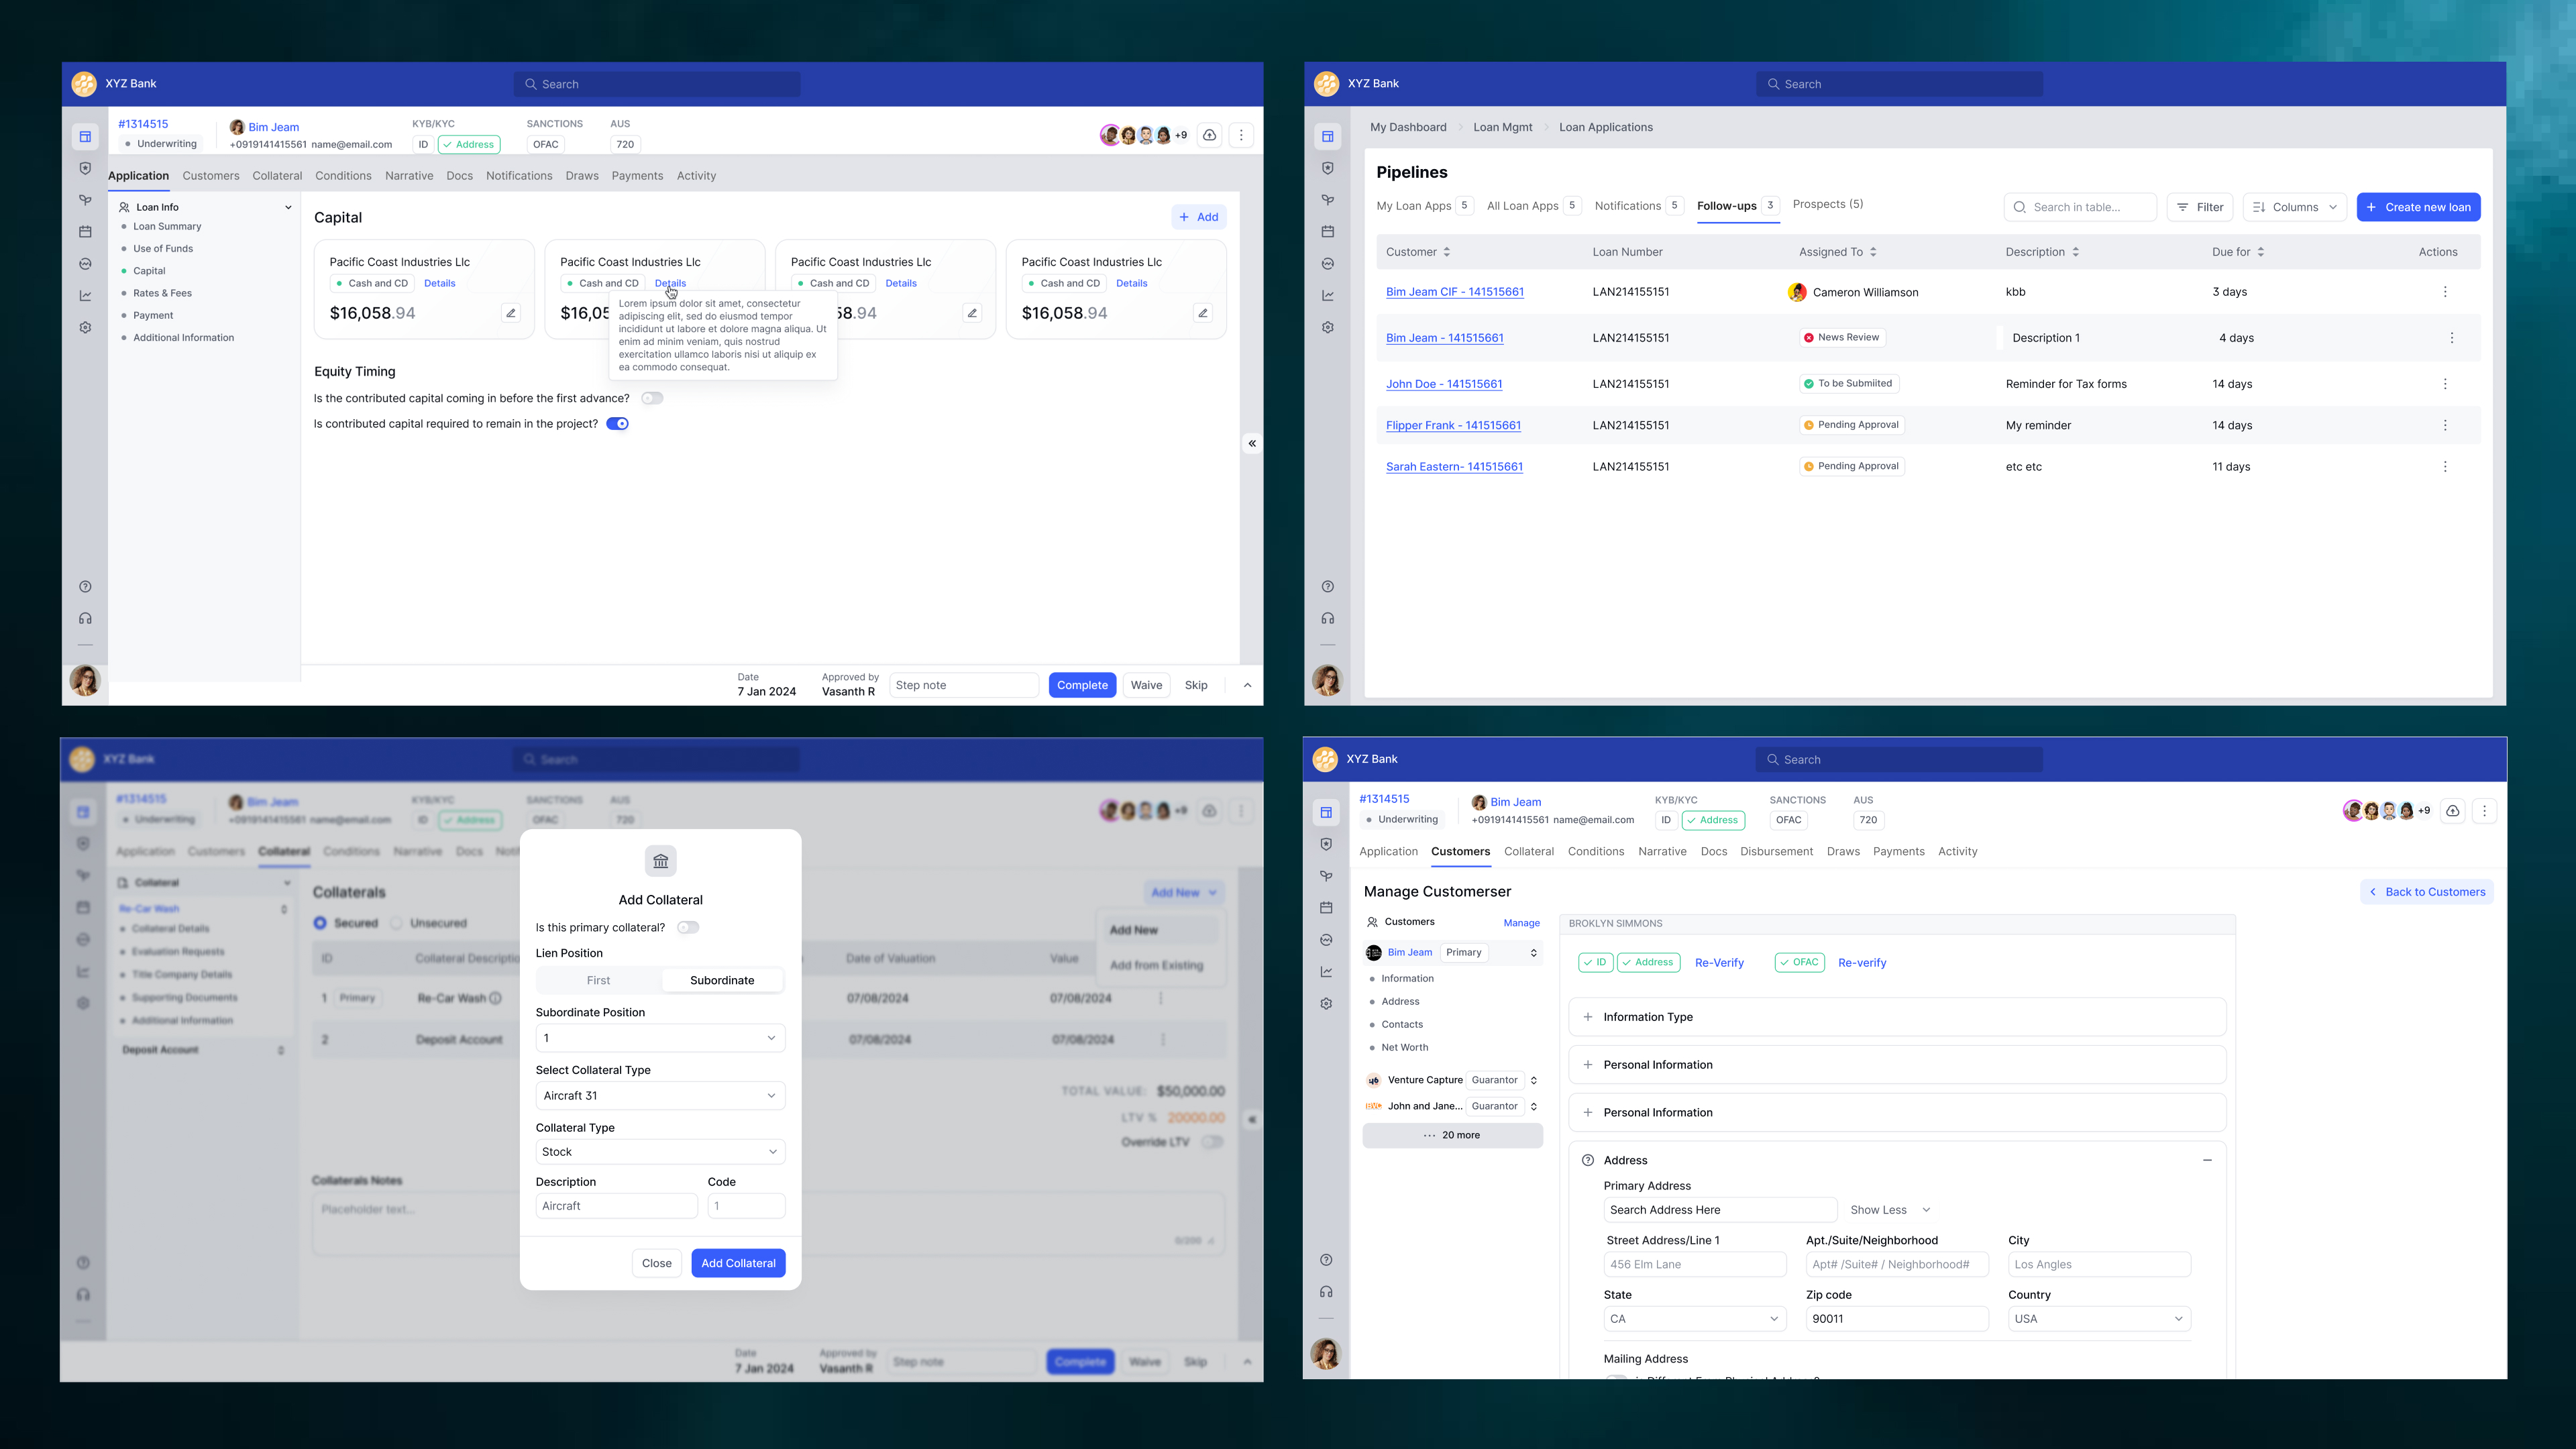The width and height of the screenshot is (2576, 1449).
Task: Open the dashboard layout icon in Pipelines window sidebar
Action: point(1328,136)
